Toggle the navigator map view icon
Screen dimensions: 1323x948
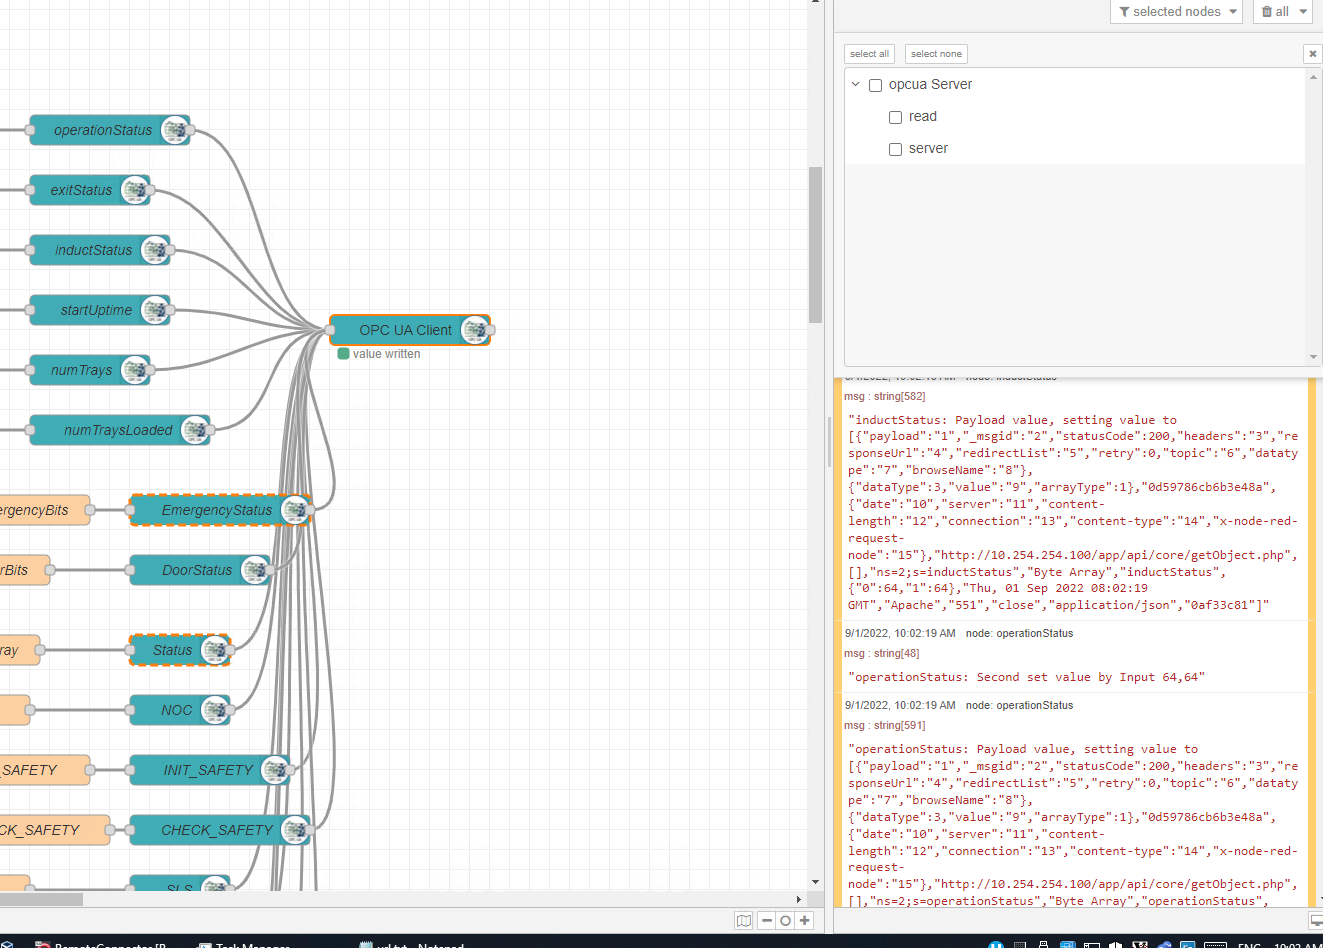click(744, 921)
